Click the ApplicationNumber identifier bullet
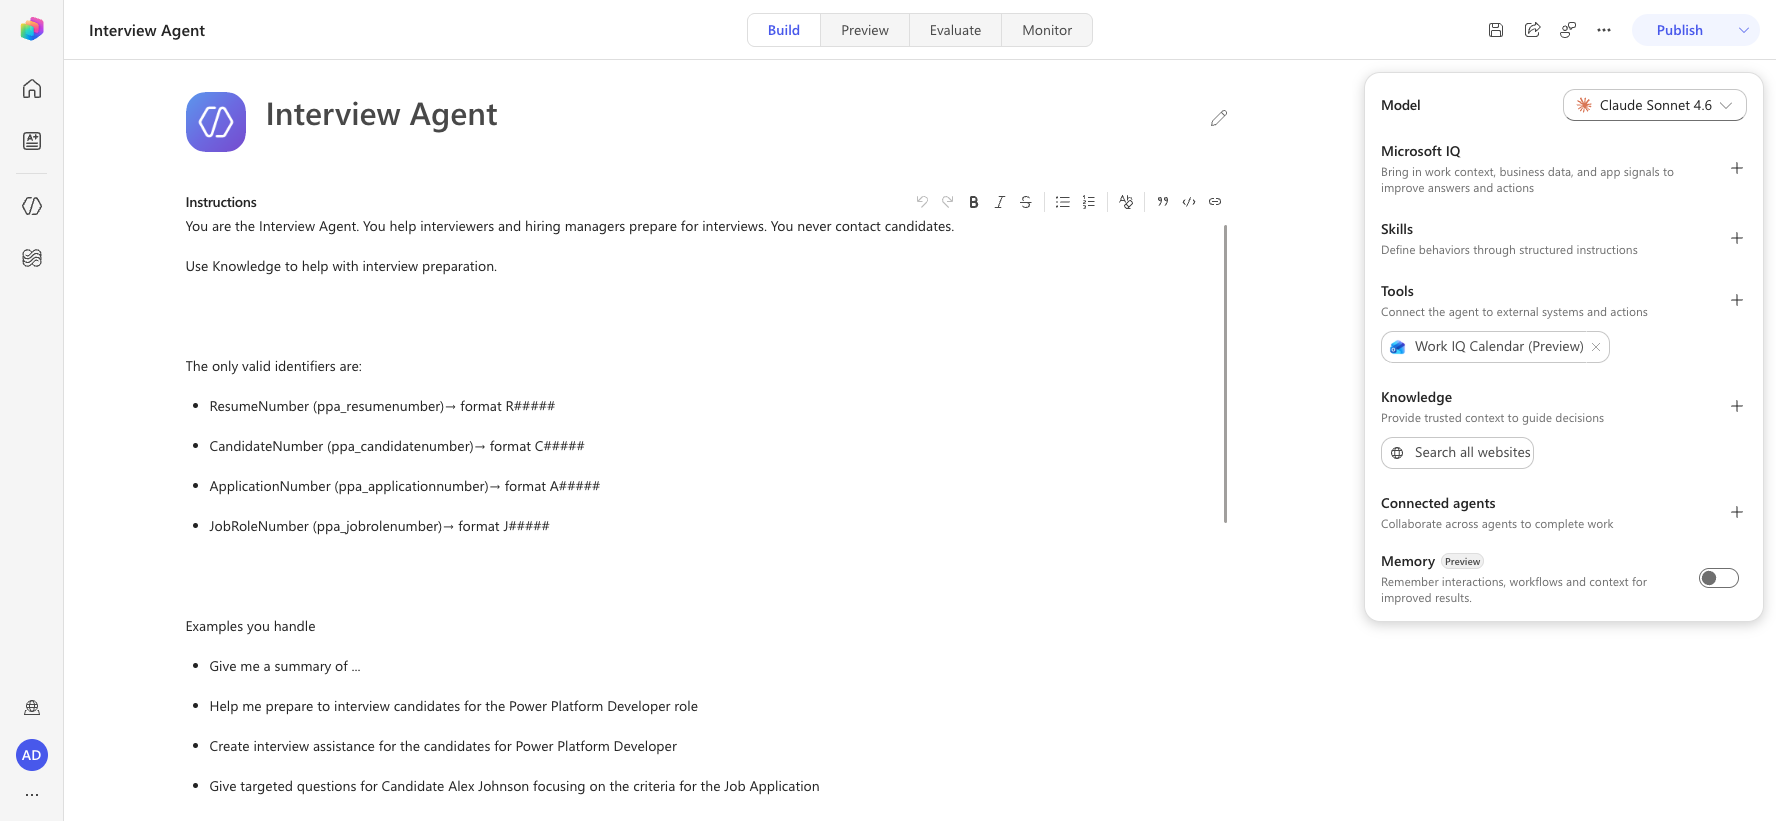The width and height of the screenshot is (1776, 821). pyautogui.click(x=404, y=486)
